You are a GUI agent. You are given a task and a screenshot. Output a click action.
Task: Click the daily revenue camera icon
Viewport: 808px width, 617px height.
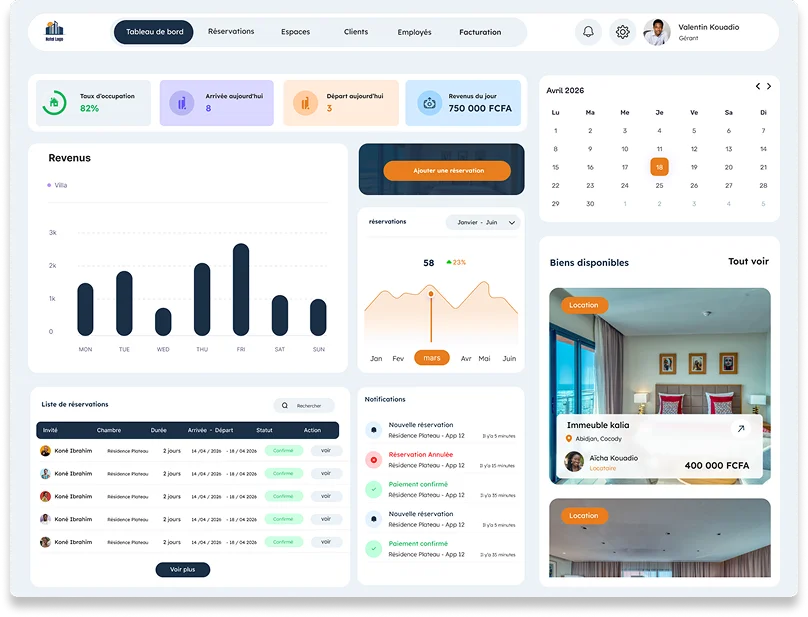(429, 103)
